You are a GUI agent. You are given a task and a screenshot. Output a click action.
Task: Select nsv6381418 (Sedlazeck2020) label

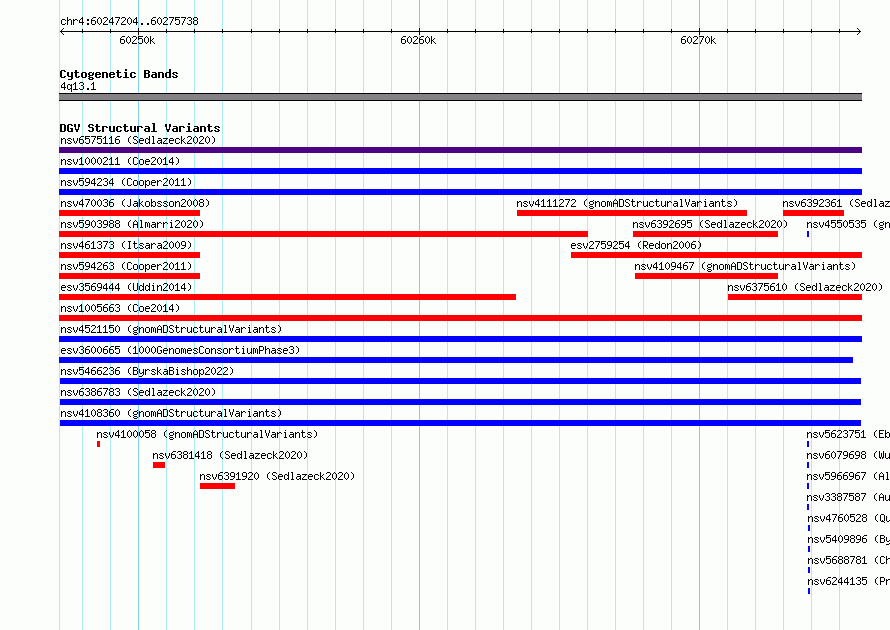coord(230,455)
